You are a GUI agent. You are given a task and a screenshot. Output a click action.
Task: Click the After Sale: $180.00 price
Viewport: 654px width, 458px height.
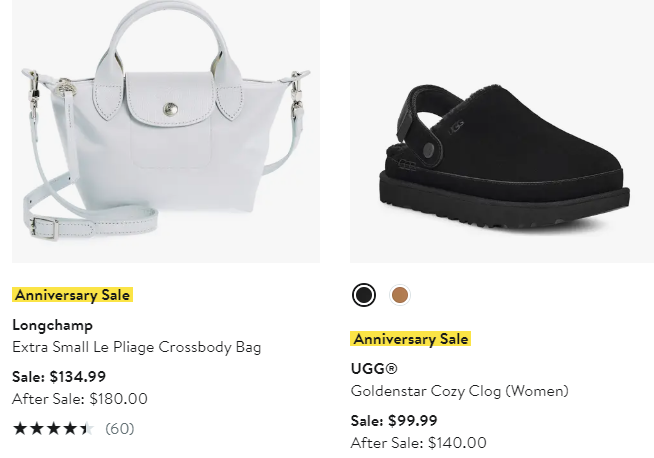[x=80, y=398]
